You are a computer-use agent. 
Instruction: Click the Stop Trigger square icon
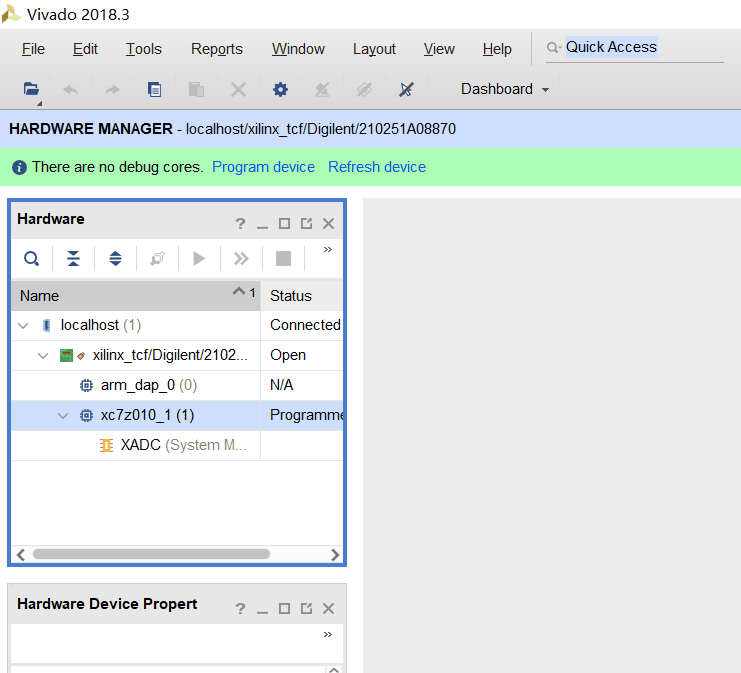click(283, 259)
